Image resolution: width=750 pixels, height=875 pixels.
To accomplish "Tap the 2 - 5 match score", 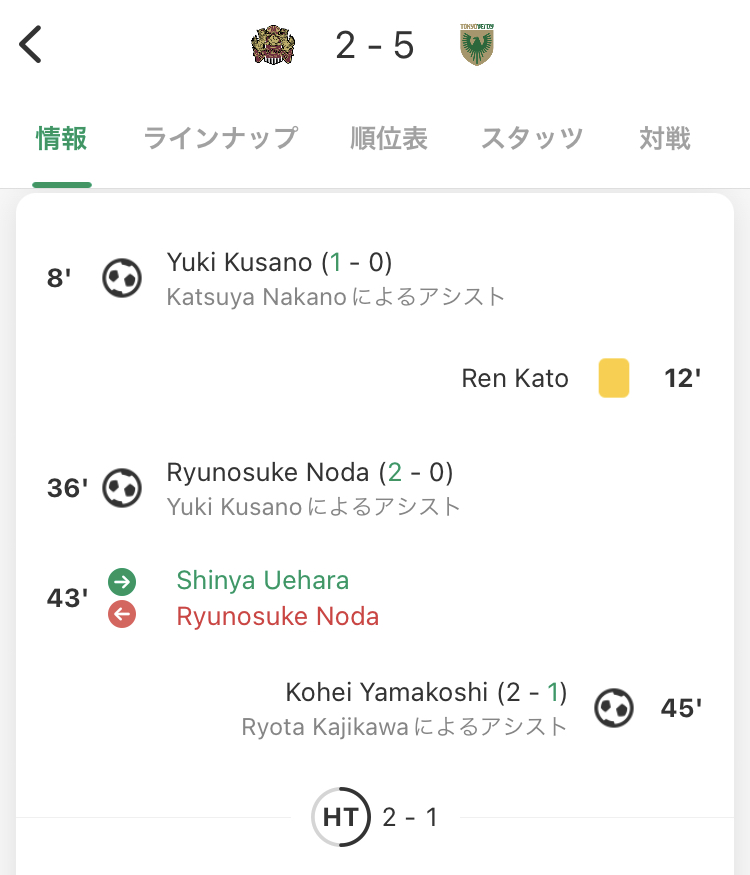I will click(375, 45).
